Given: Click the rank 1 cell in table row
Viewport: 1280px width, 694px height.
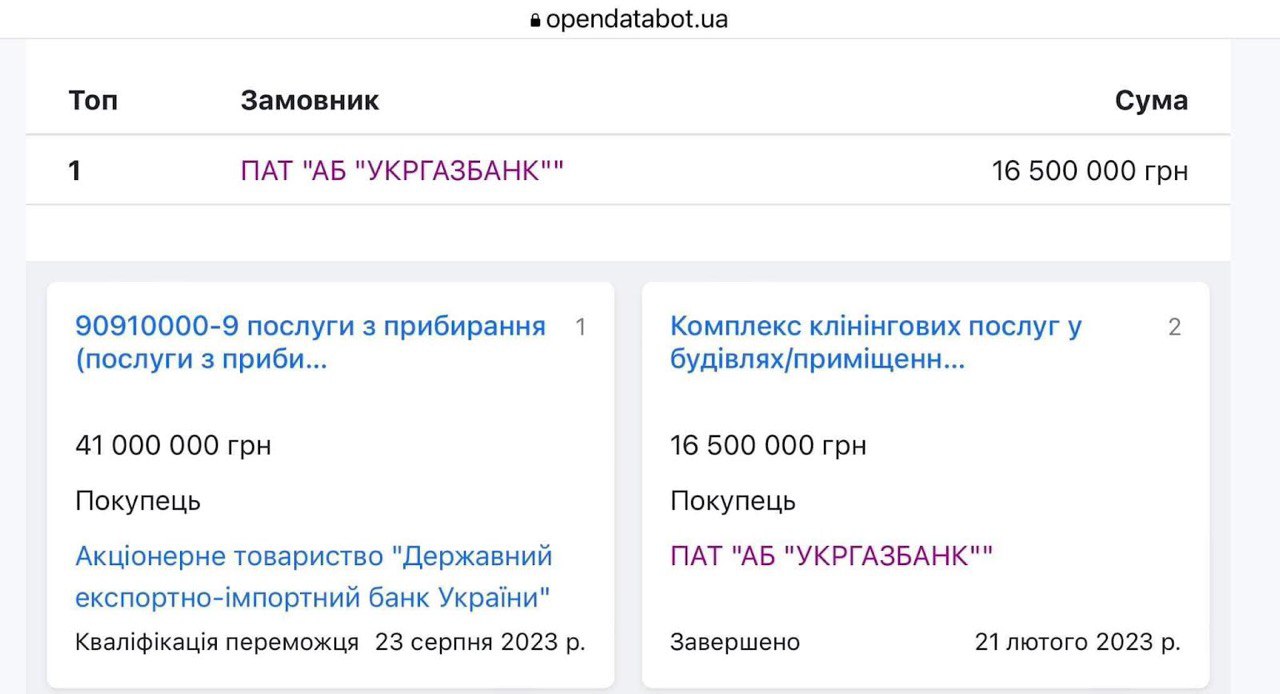Looking at the screenshot, I should pyautogui.click(x=75, y=171).
